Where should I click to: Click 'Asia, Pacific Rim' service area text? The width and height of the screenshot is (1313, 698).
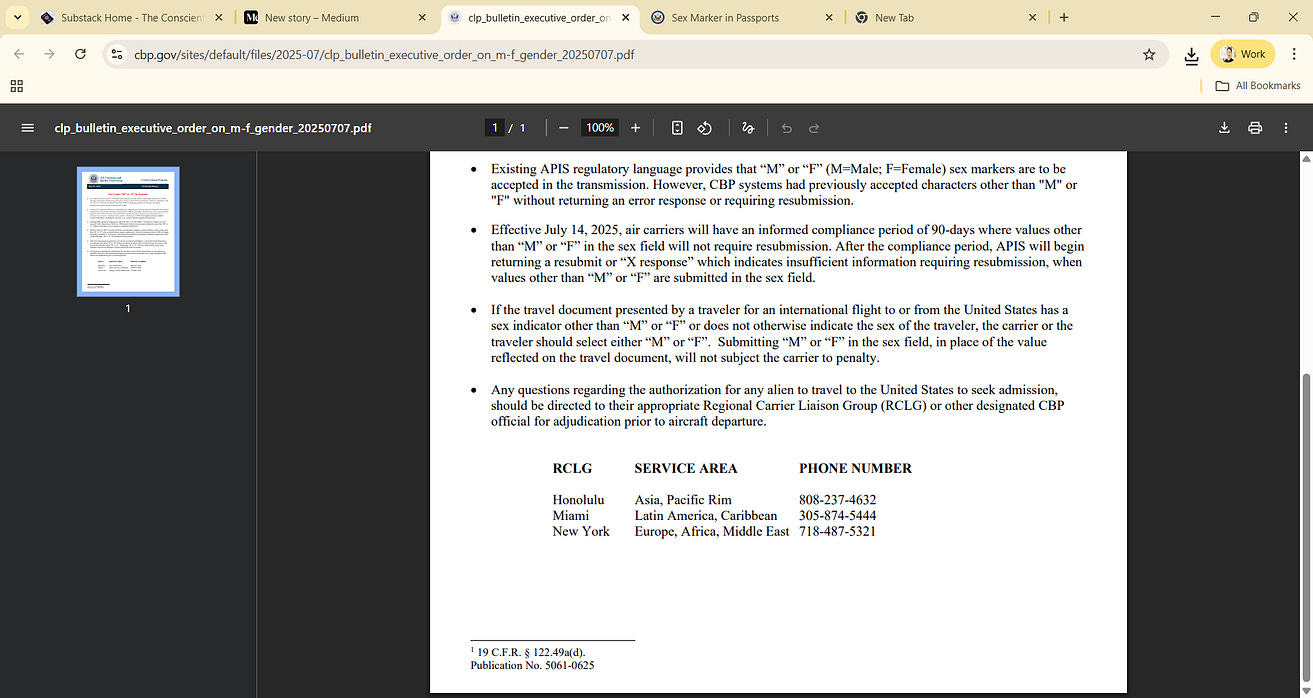(x=683, y=500)
